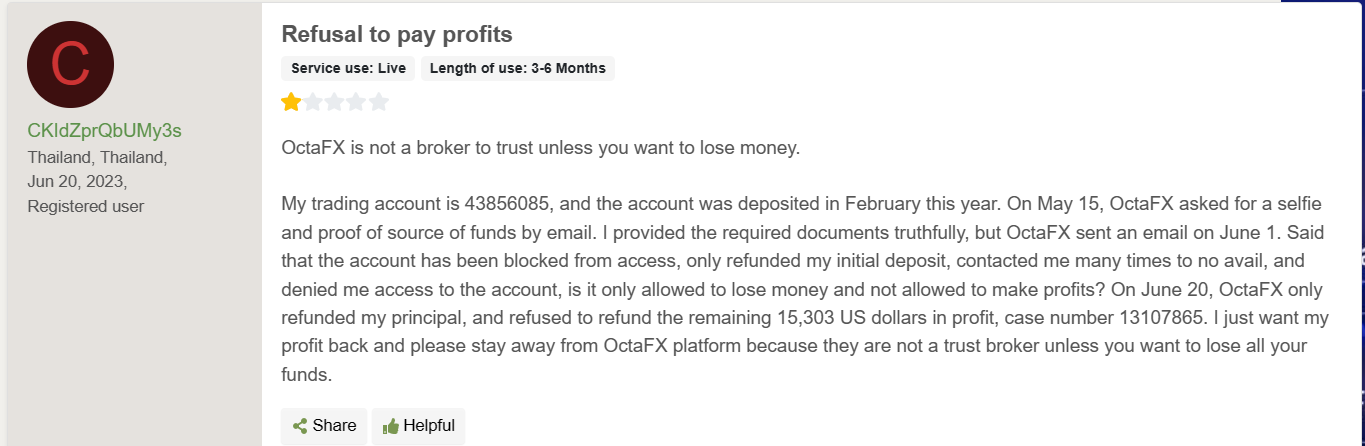Viewport: 1365px width, 446px height.
Task: Click the "Thailand, Thailand" location text
Action: [x=98, y=158]
